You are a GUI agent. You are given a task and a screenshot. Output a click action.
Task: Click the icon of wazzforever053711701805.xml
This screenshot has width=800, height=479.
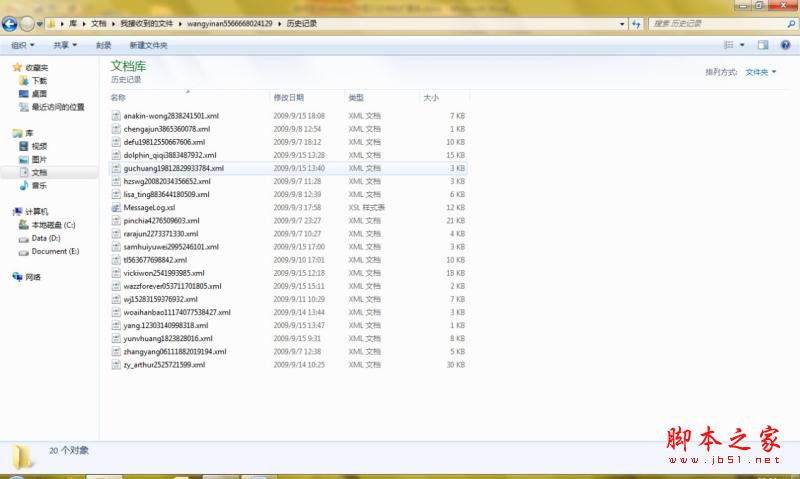[x=116, y=286]
